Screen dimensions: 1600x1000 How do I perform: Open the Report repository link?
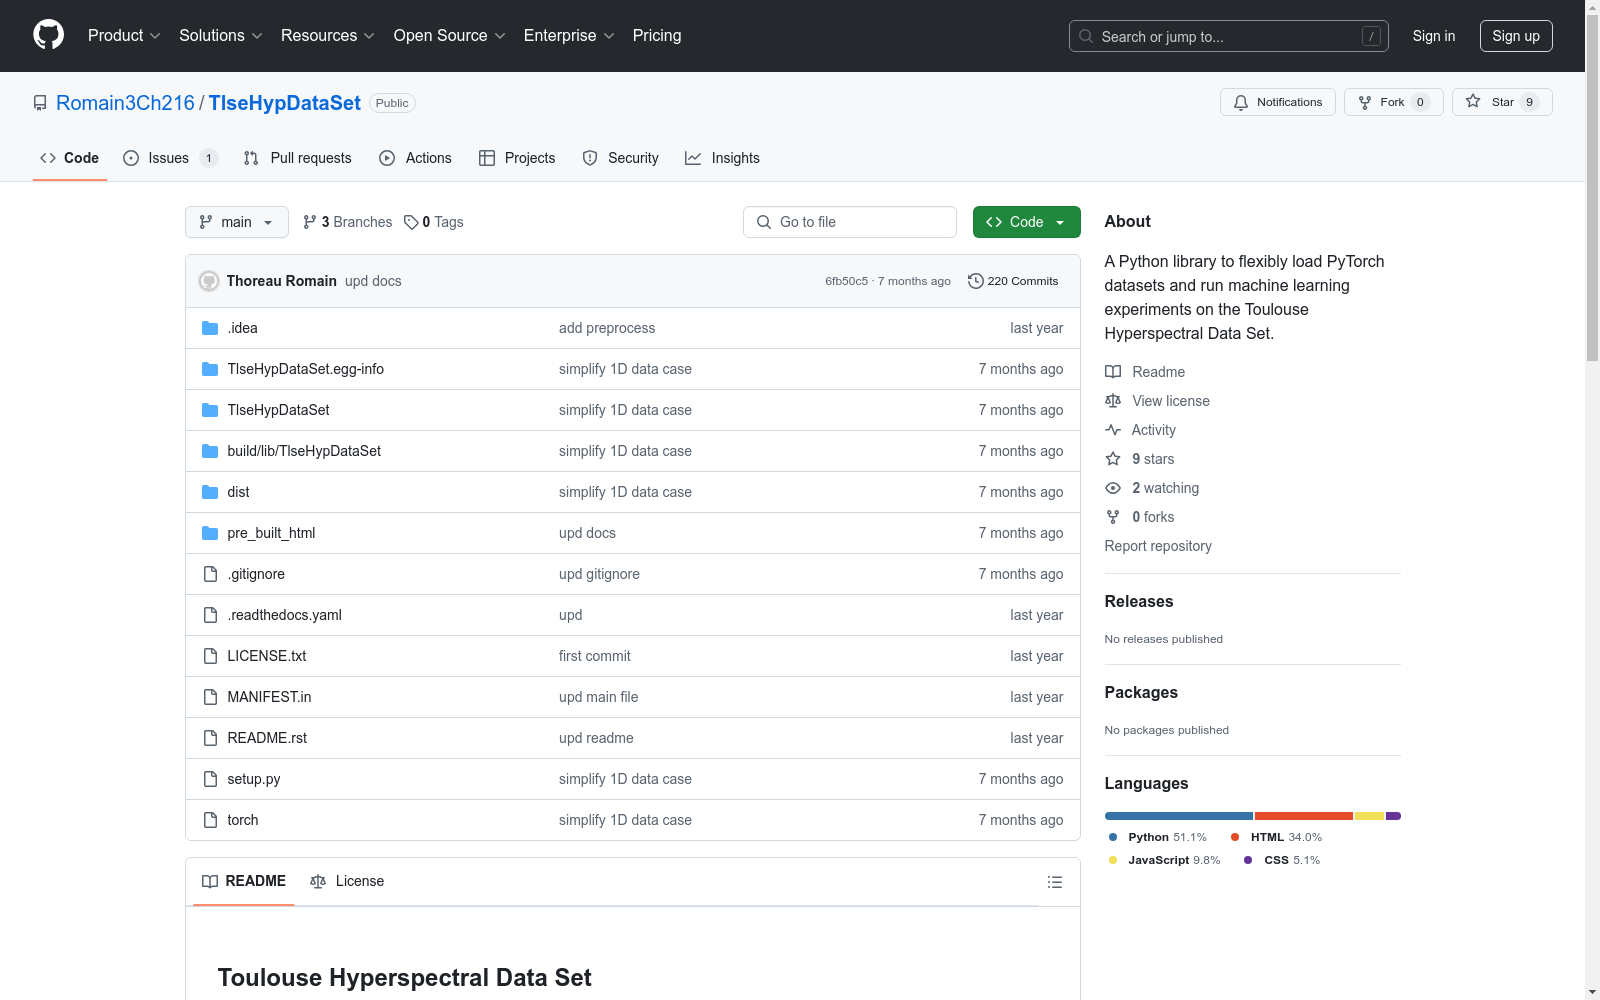[x=1158, y=546]
